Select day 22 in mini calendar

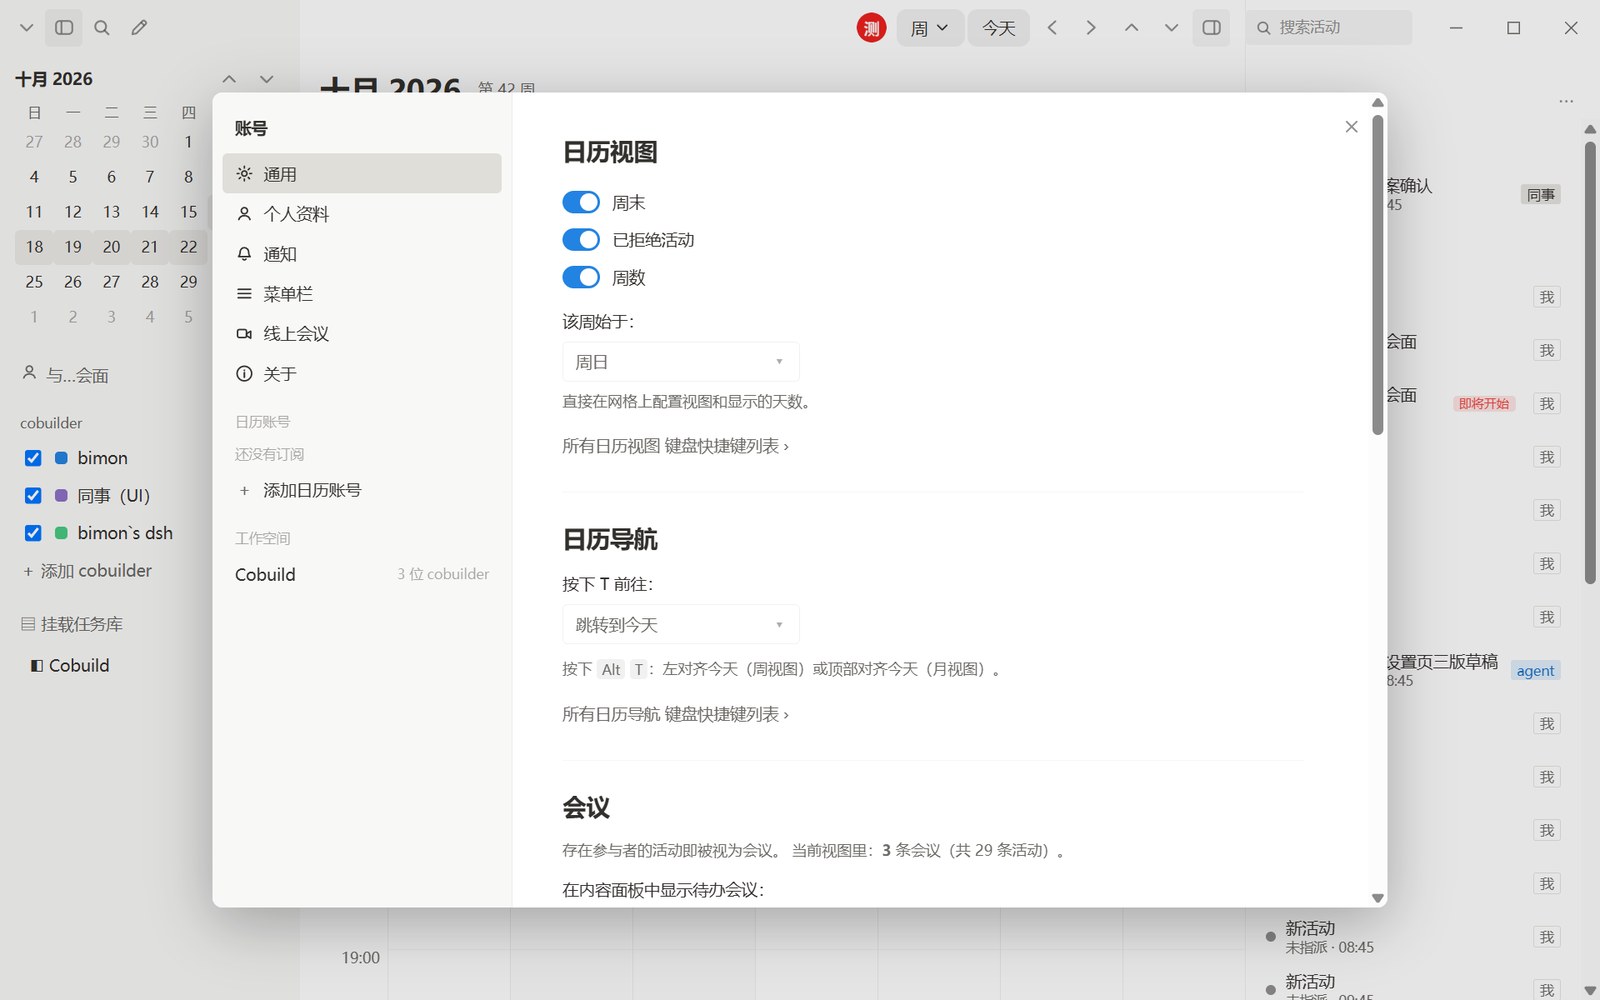point(188,247)
